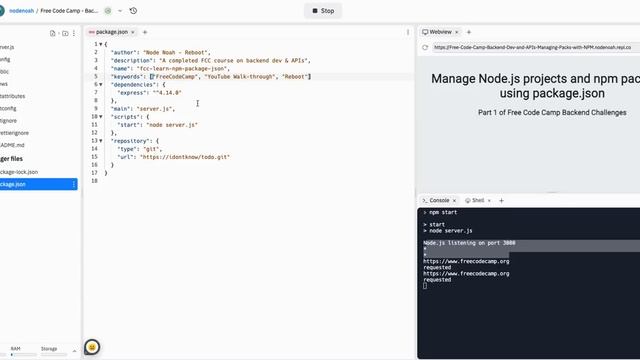
Task: Select package.json in the sidebar
Action: (x=38, y=184)
